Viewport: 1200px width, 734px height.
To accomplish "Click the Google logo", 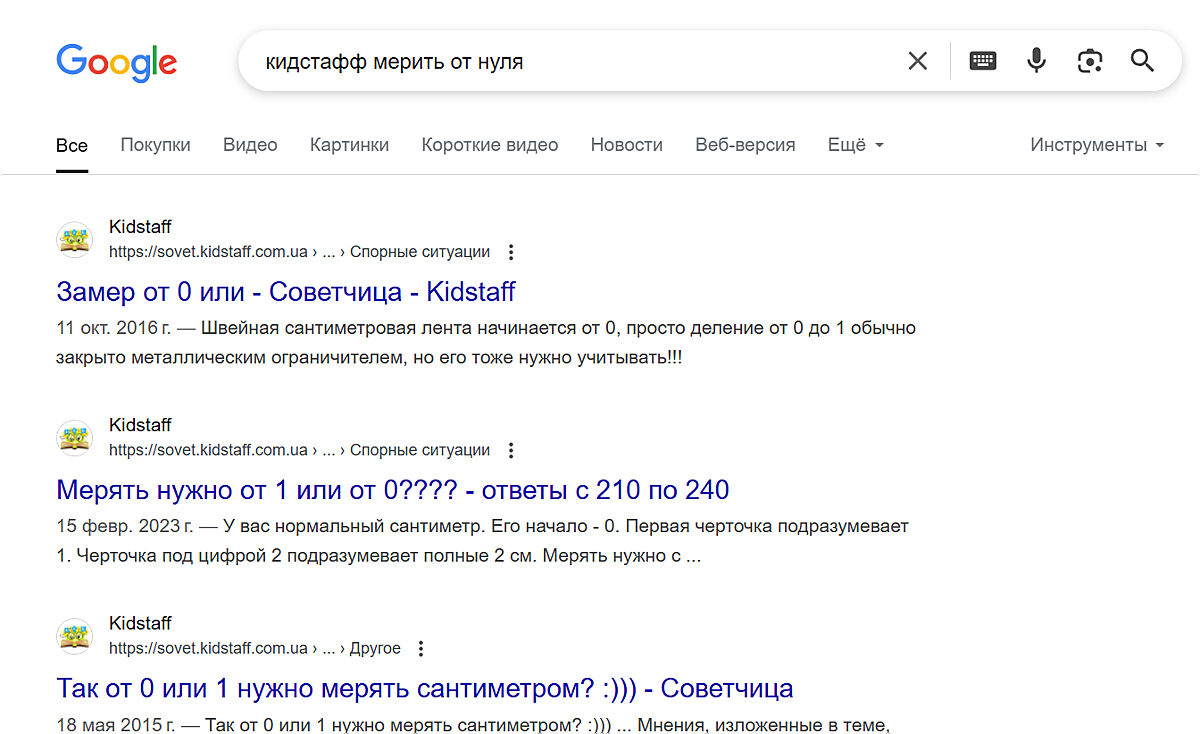I will click(x=116, y=62).
